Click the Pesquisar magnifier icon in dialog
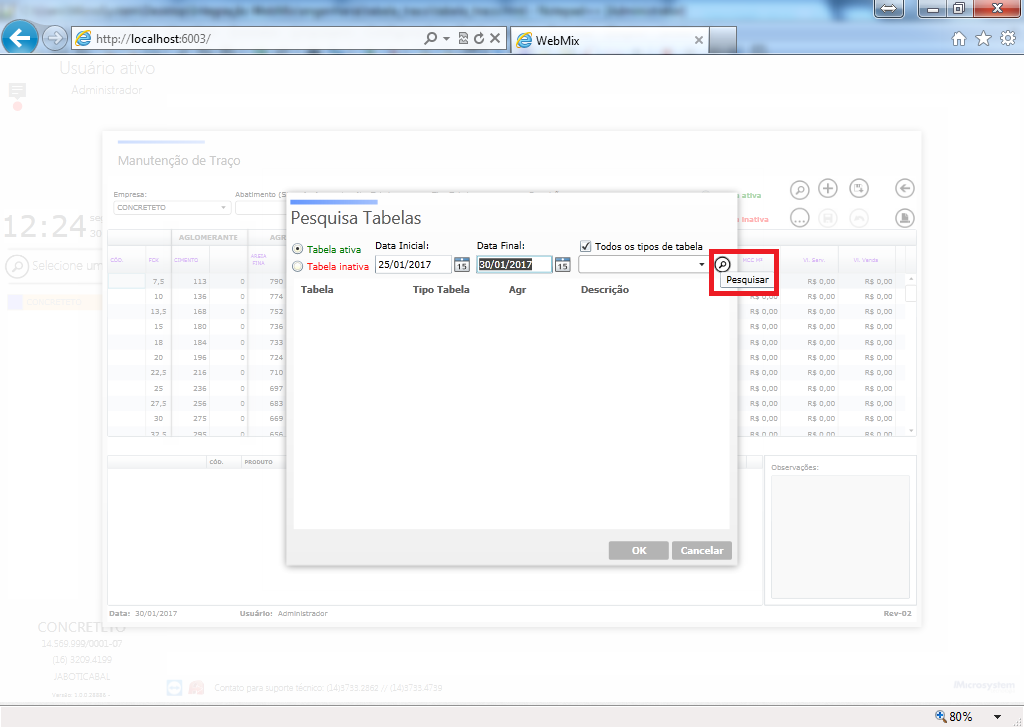The height and width of the screenshot is (728, 1024). pos(722,264)
